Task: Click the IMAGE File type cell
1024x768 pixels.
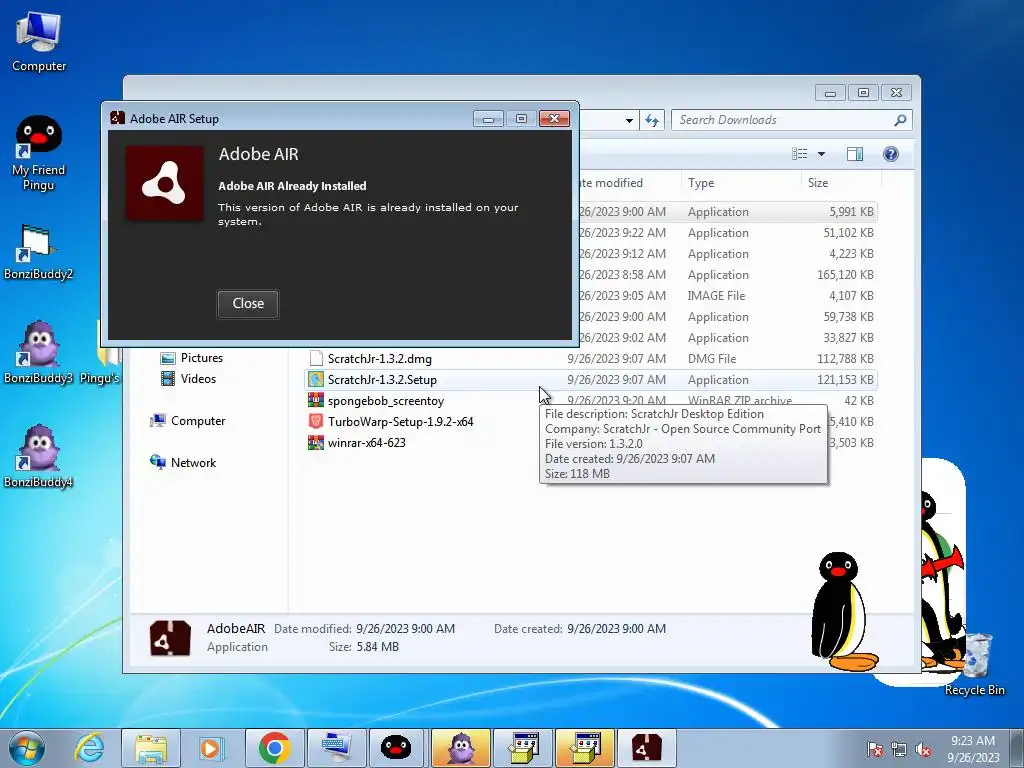Action: pos(716,296)
